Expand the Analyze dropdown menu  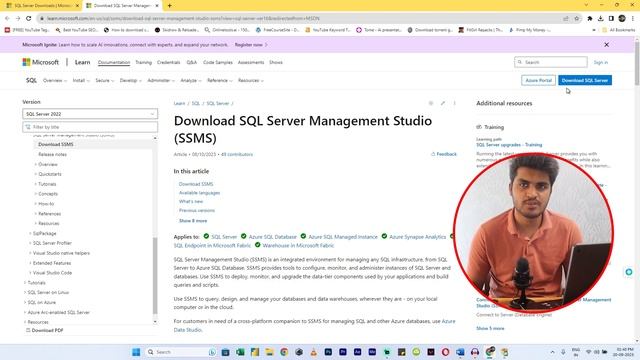[x=191, y=80]
